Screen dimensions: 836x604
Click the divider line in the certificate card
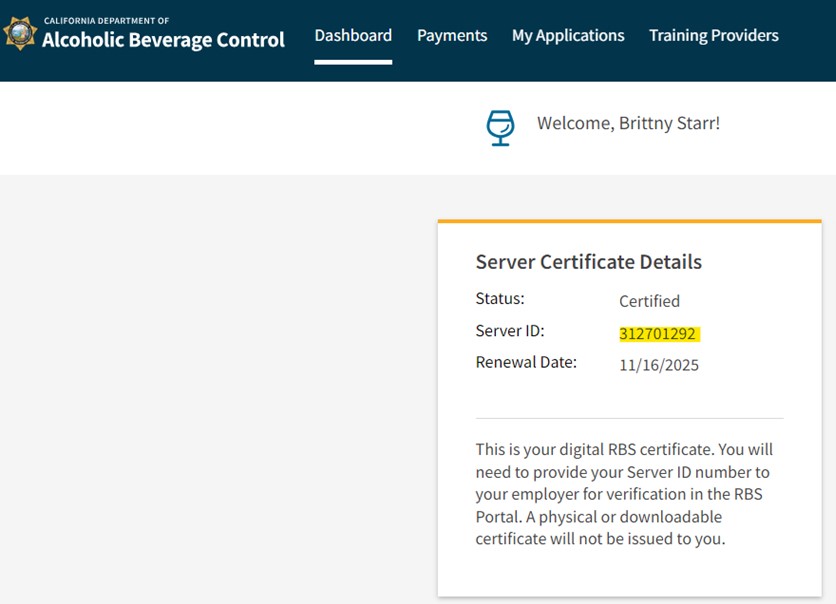coord(629,418)
